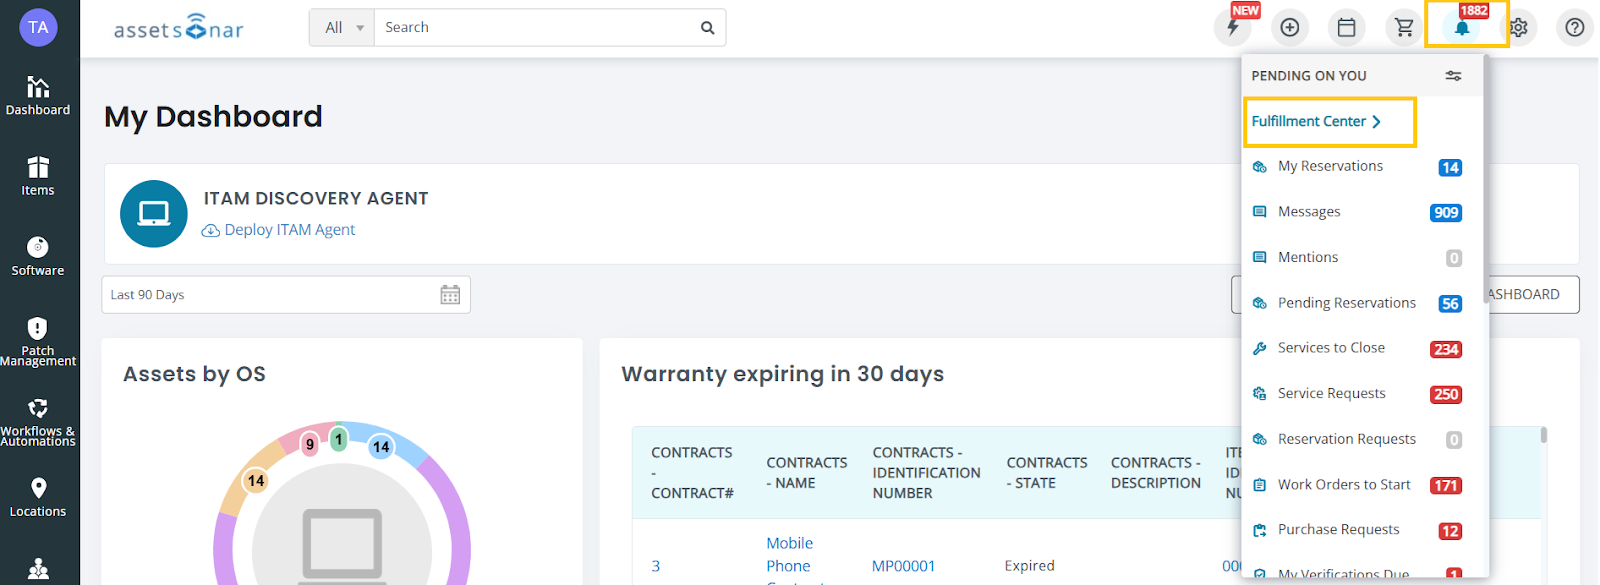
Task: Open the settings gear icon
Action: pos(1519,28)
